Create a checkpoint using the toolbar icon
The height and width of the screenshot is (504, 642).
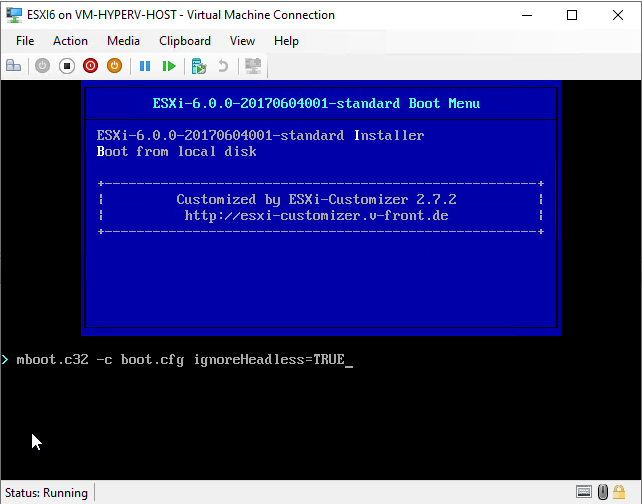199,66
